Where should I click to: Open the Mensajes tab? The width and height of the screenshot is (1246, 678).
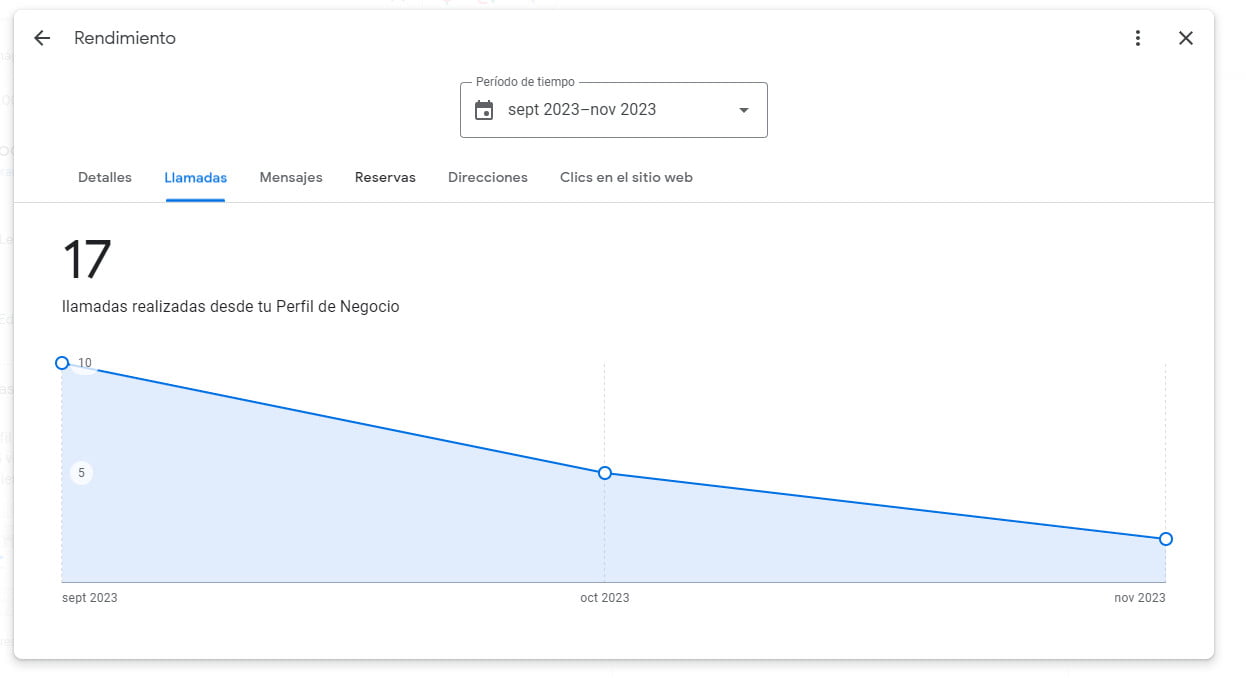(x=291, y=177)
